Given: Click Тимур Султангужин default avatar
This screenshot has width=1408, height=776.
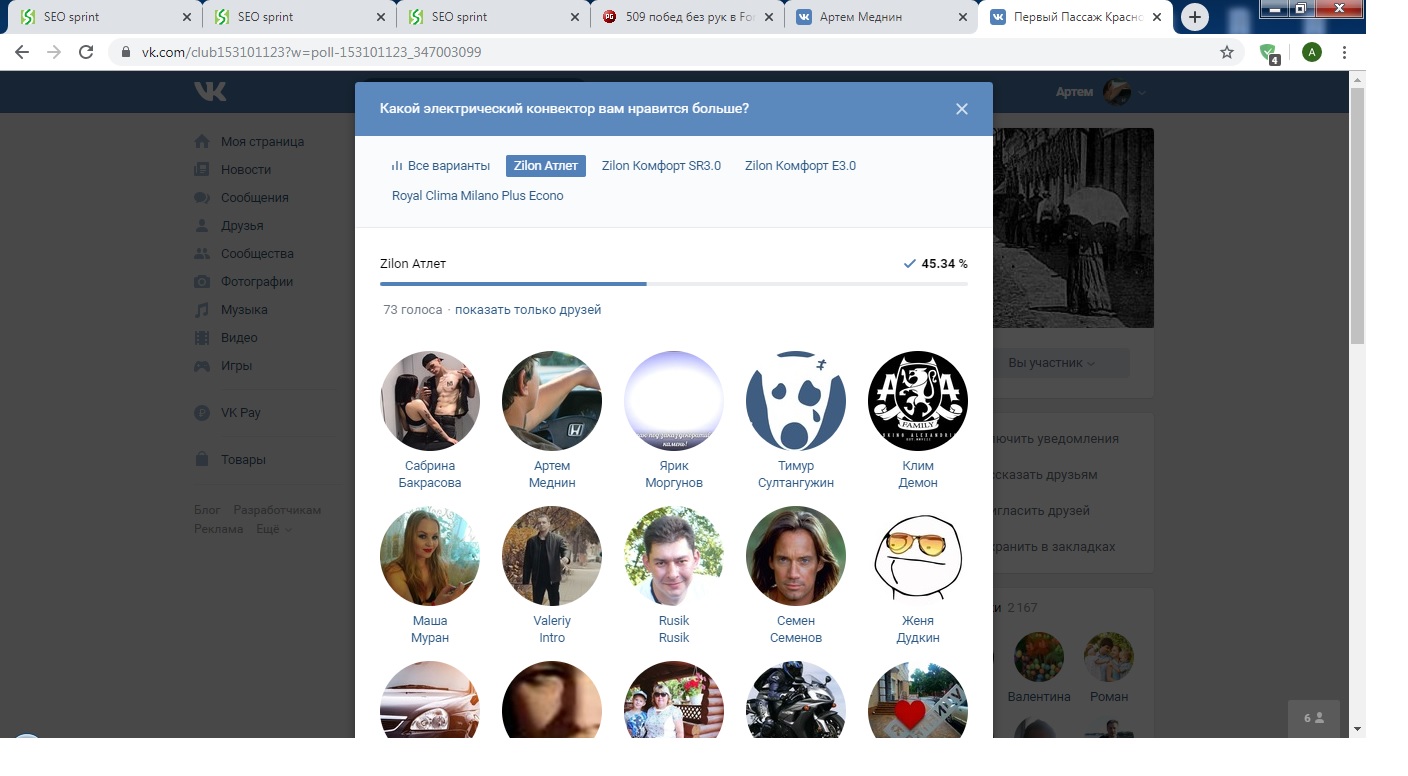Looking at the screenshot, I should pyautogui.click(x=796, y=401).
